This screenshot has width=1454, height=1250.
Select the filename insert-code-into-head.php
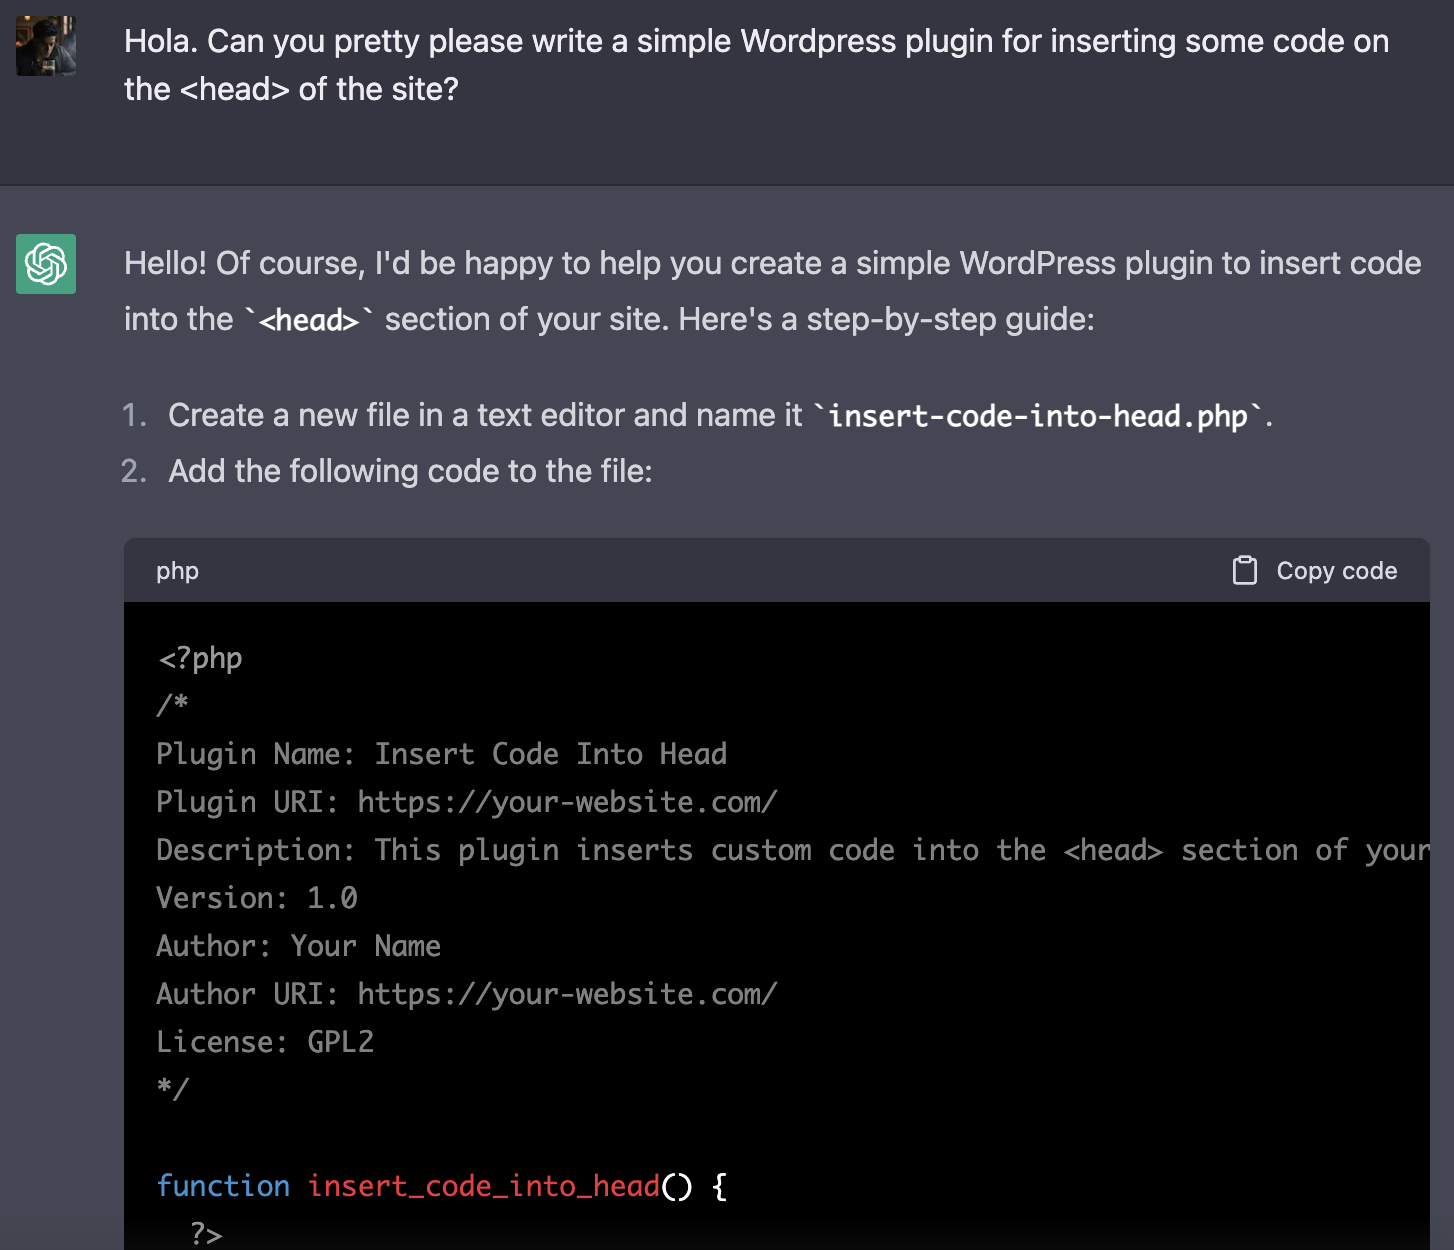coord(1038,415)
